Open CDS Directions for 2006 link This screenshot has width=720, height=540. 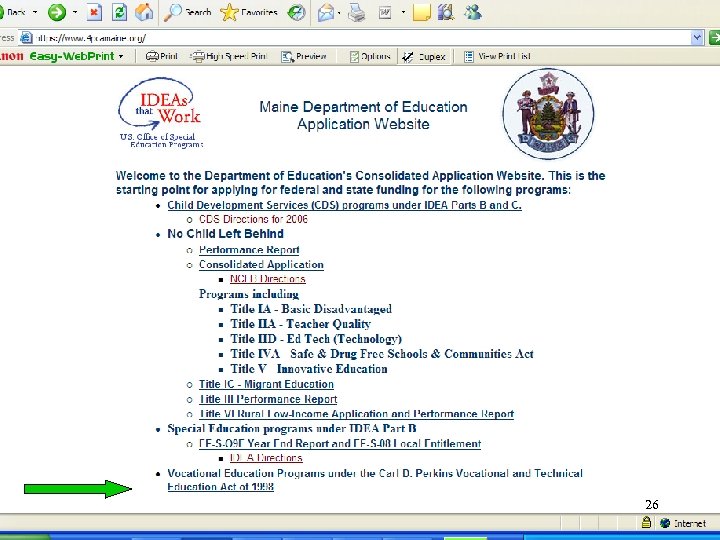pos(253,219)
